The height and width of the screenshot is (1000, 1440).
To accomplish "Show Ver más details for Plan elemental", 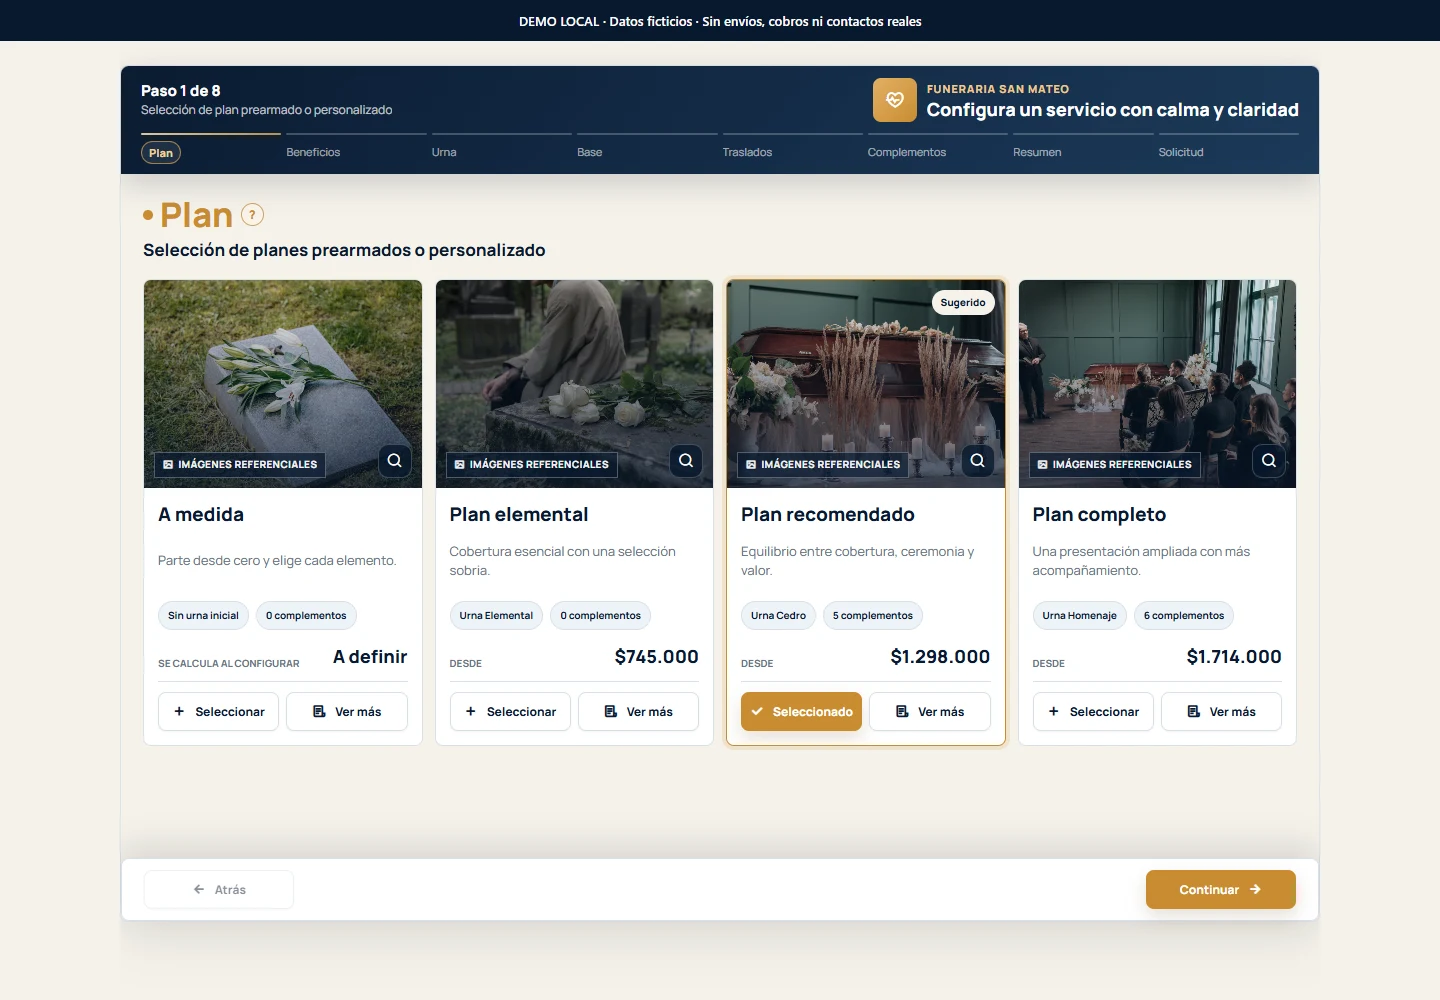I will (x=638, y=712).
